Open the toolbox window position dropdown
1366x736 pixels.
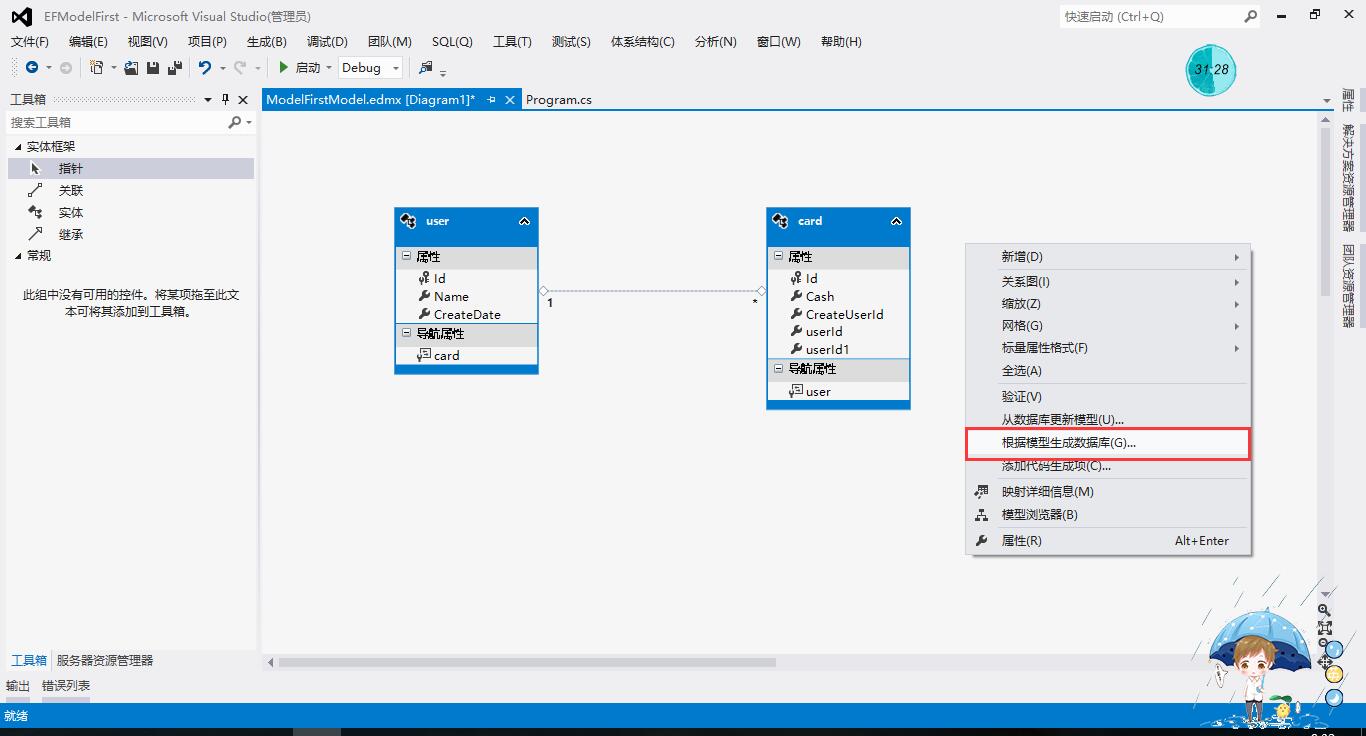point(208,99)
